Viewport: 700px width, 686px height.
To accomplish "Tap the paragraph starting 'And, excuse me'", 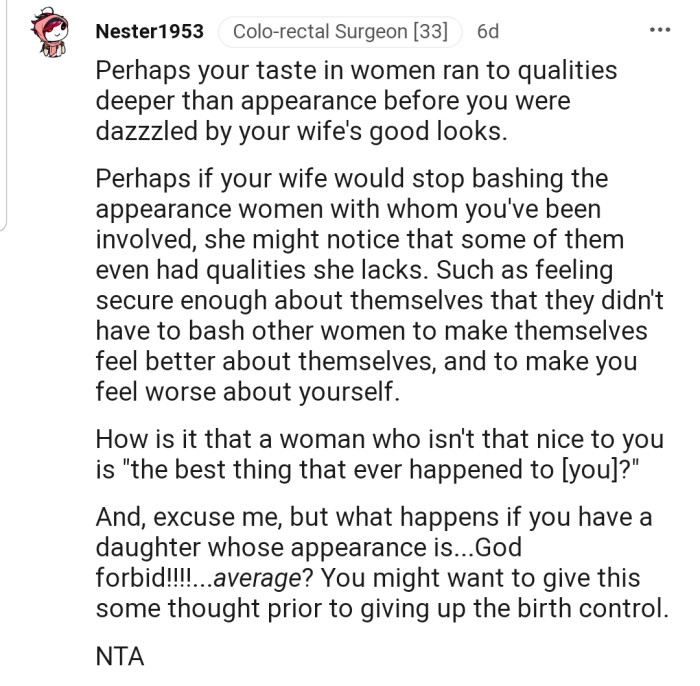I will click(382, 562).
